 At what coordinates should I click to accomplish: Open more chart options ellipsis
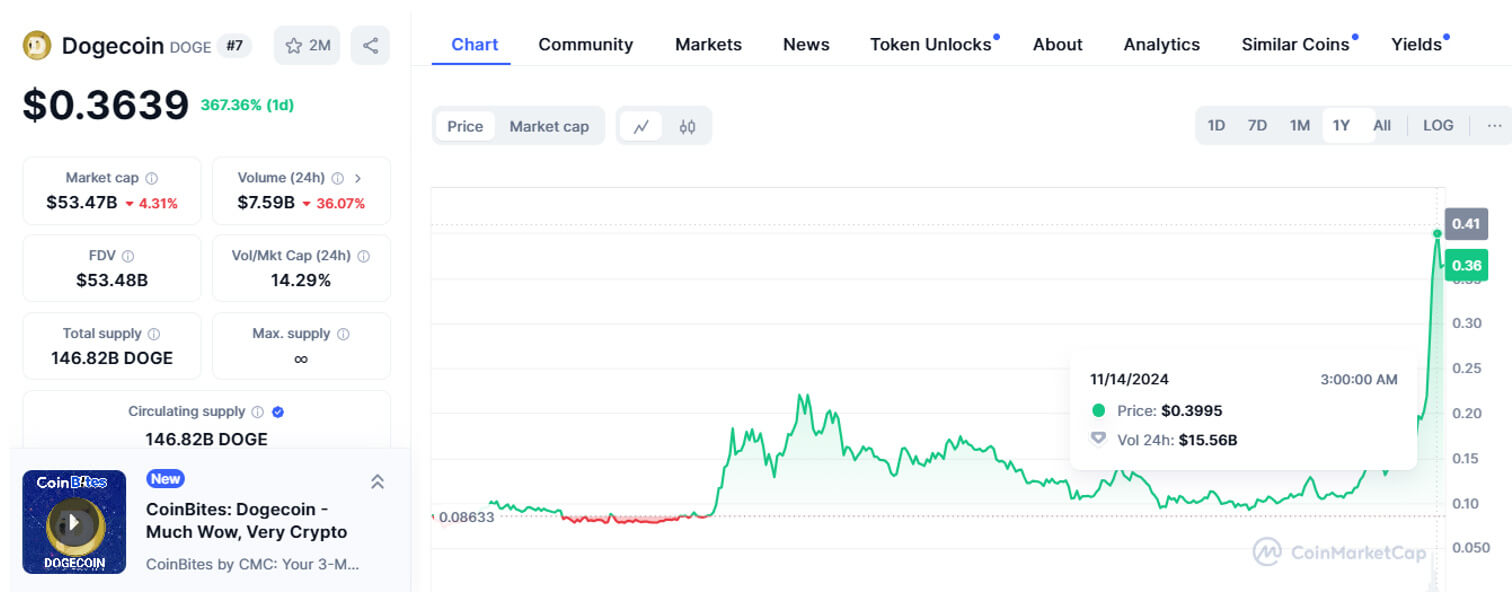pos(1494,125)
